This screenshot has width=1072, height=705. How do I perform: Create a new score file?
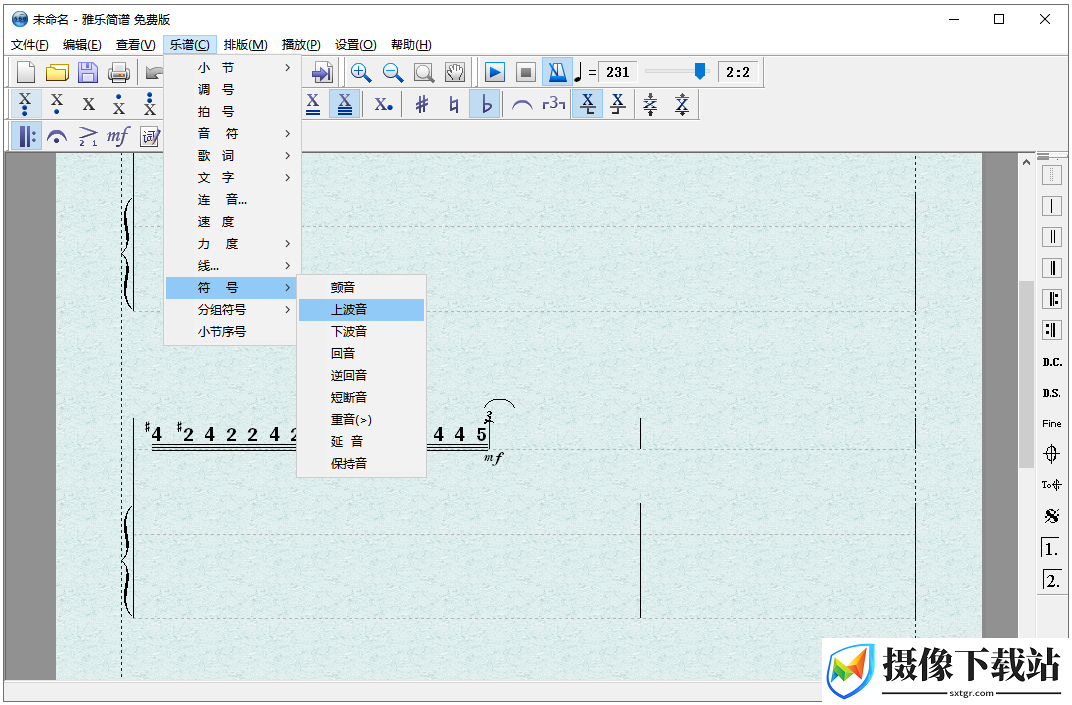(26, 72)
